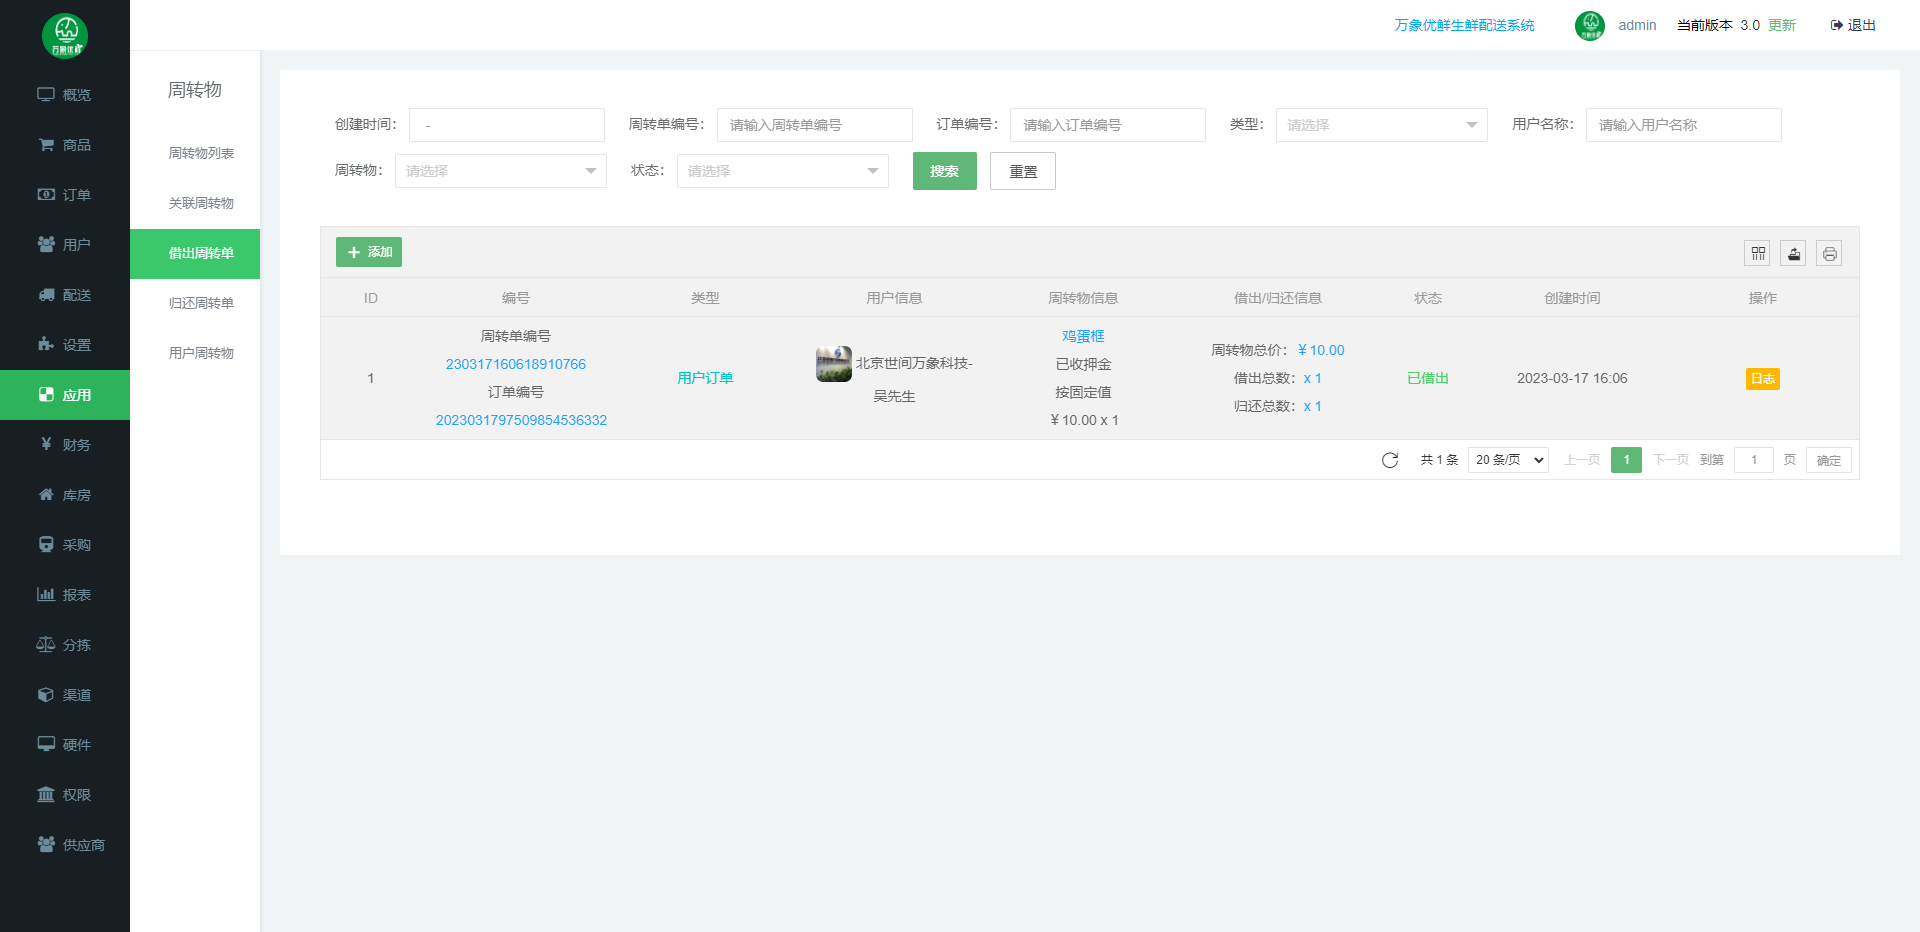Open the orange 日志 log button
This screenshot has height=932, width=1920.
coord(1763,379)
